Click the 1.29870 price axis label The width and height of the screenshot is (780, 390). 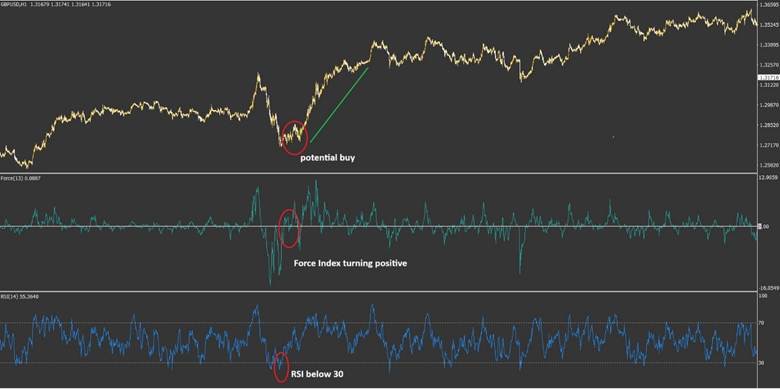770,105
